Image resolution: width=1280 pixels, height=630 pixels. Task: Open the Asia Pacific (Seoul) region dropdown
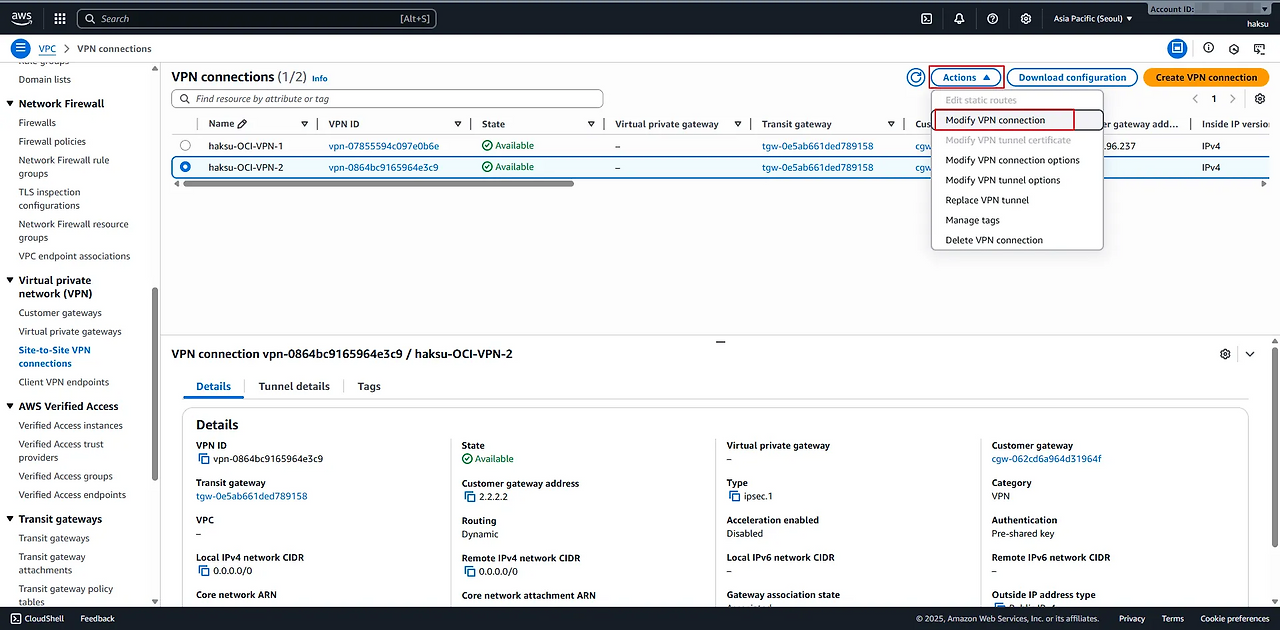(1093, 18)
